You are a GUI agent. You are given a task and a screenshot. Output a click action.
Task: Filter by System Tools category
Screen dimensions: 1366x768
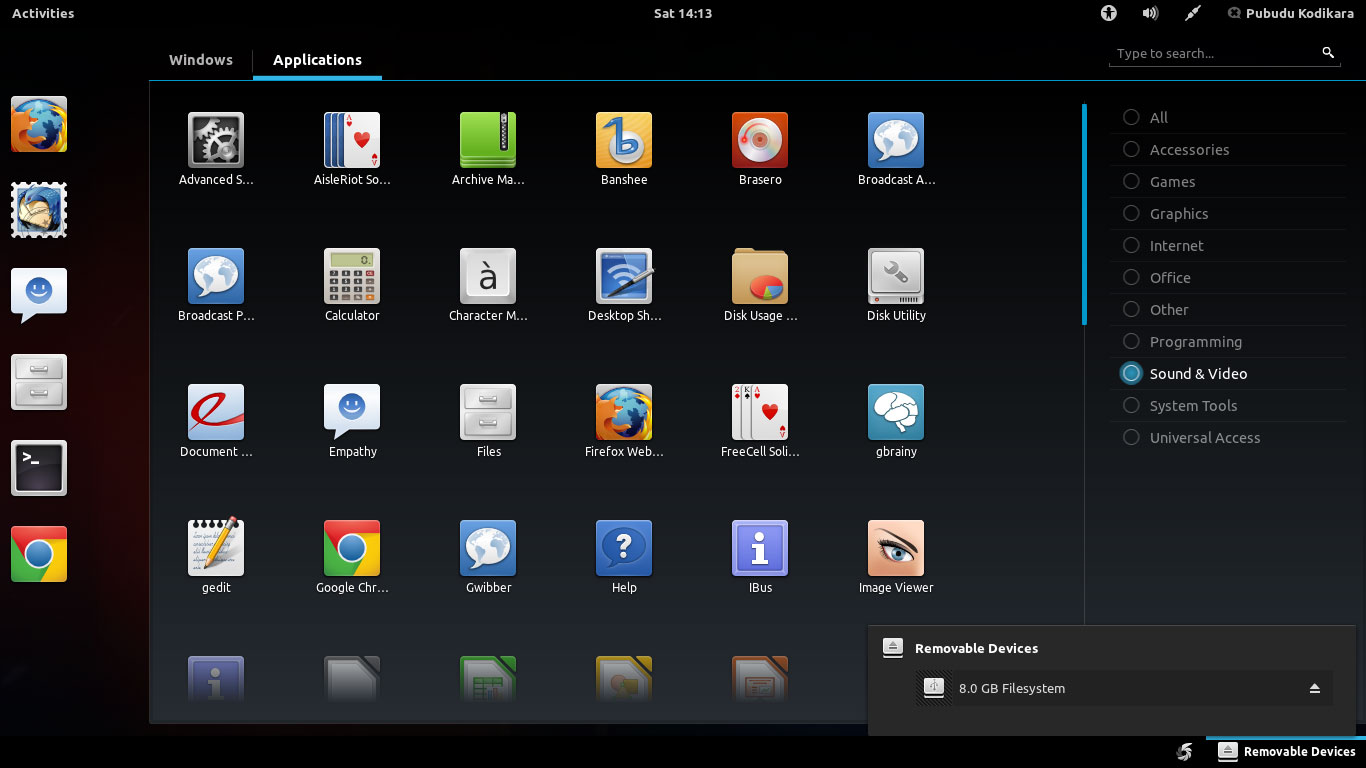pos(1228,405)
